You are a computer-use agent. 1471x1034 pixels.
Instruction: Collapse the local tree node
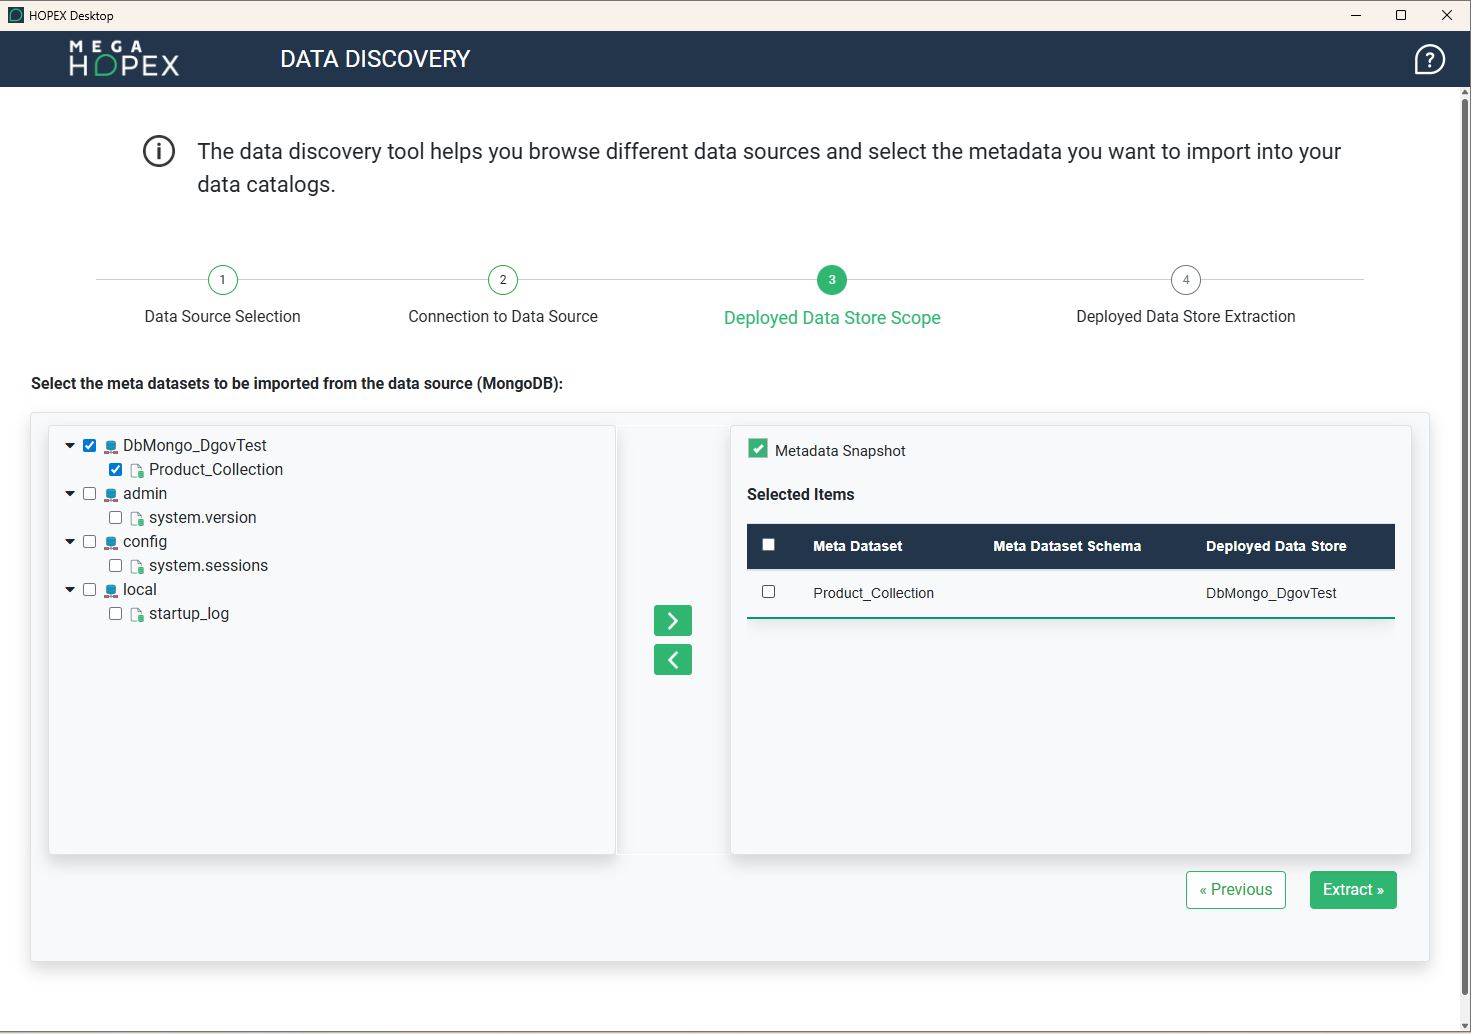[x=70, y=590]
